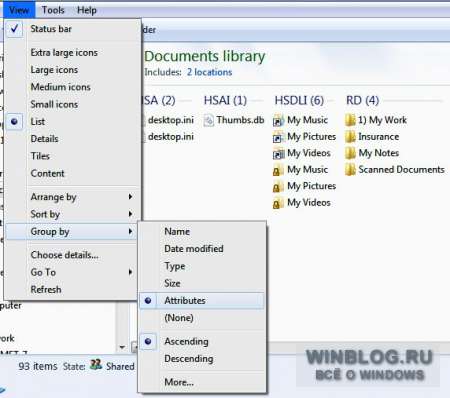The width and height of the screenshot is (450, 398).
Task: Group by Date modified
Action: [202, 249]
